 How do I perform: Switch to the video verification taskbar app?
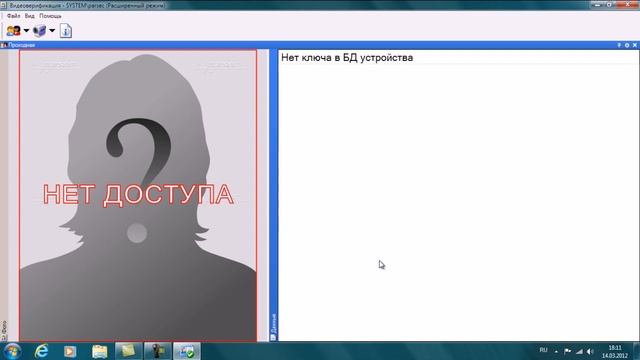[187, 351]
